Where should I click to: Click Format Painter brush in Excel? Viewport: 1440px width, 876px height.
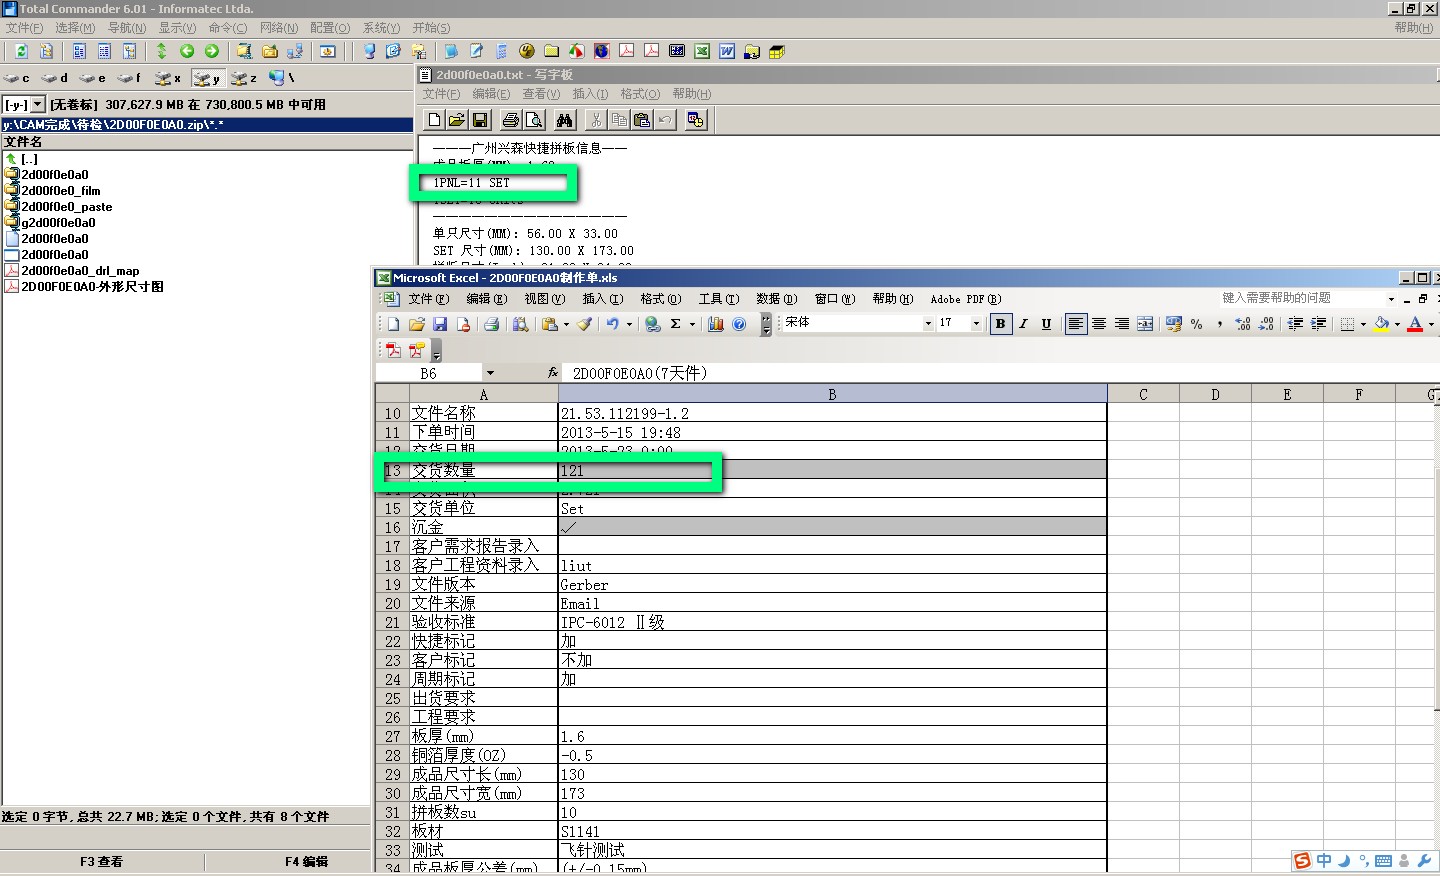584,324
